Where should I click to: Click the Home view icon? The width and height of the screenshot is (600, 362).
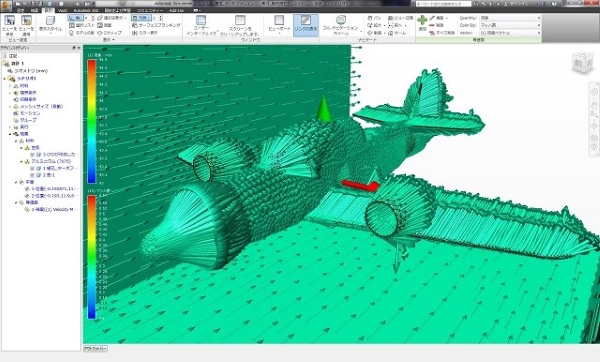pos(397,33)
